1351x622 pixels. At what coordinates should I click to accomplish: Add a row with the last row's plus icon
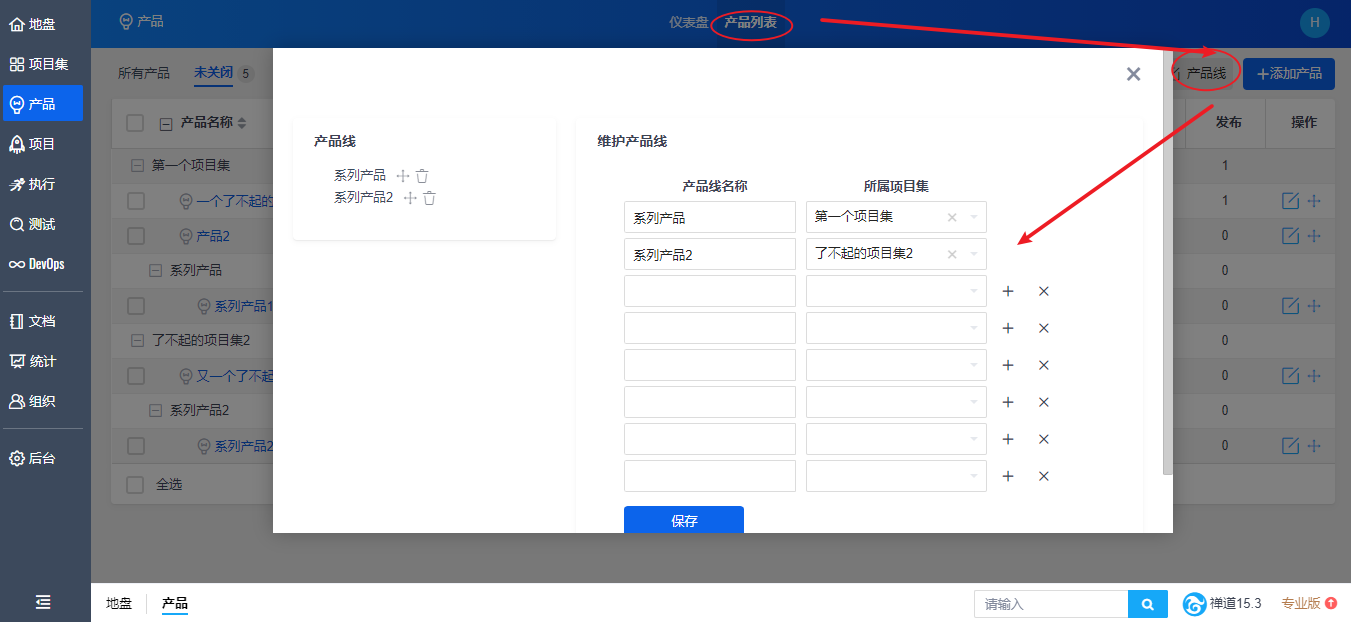1008,476
